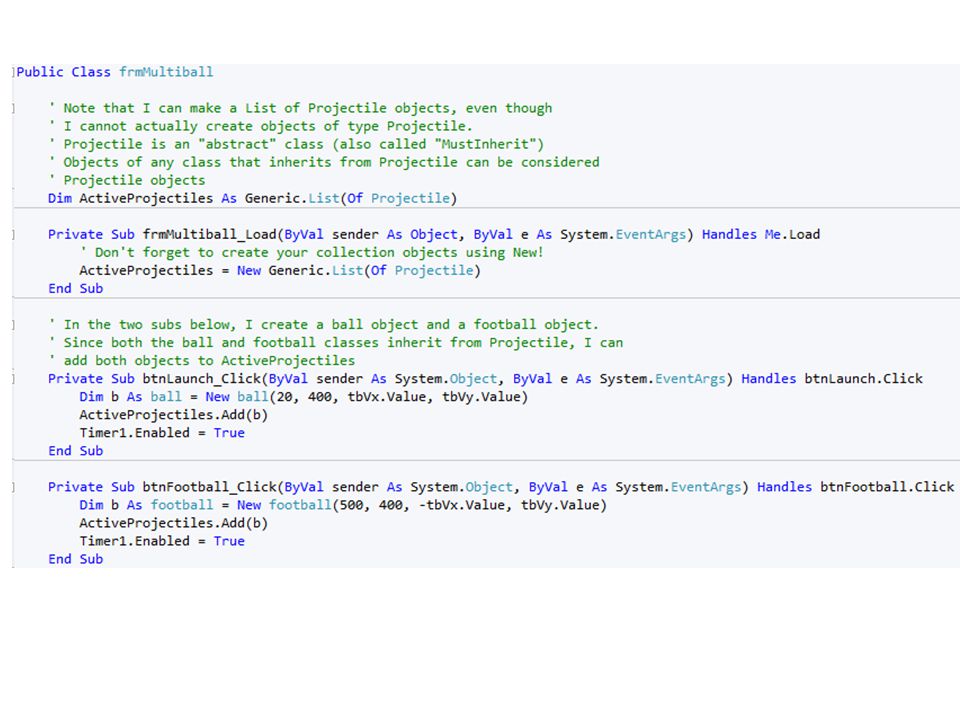Collapse the btnLaunch_Click sub outline marker
This screenshot has width=960, height=720.
[13, 379]
